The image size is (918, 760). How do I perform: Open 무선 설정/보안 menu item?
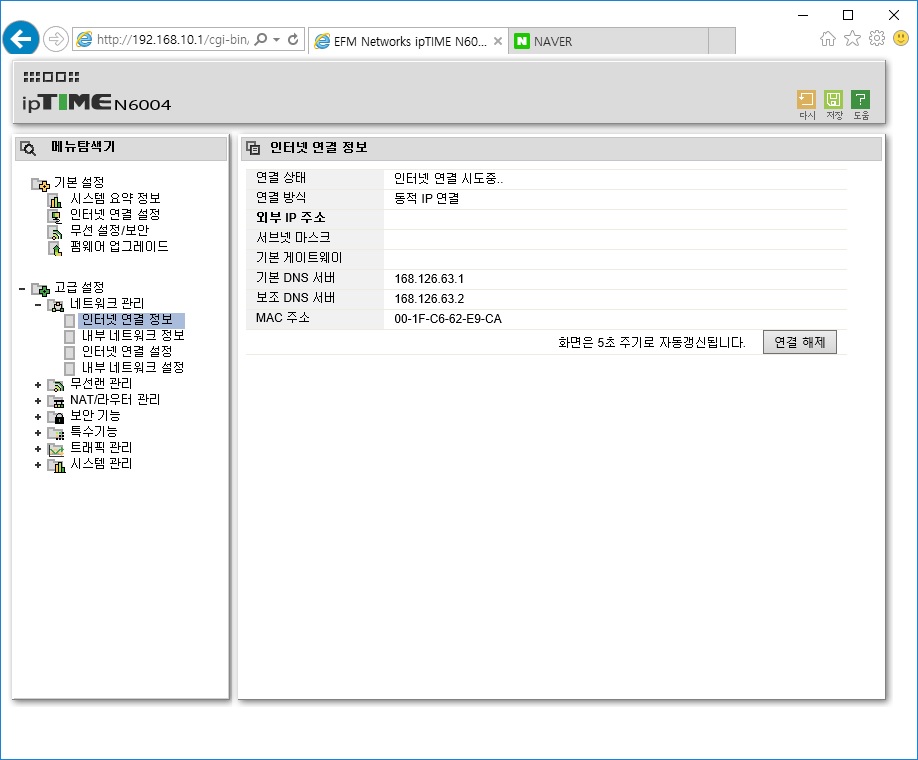109,230
